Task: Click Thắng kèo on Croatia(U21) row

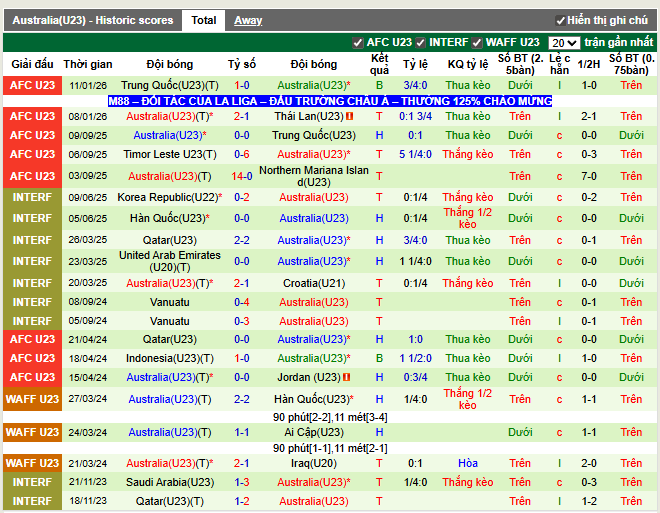Action: (468, 283)
